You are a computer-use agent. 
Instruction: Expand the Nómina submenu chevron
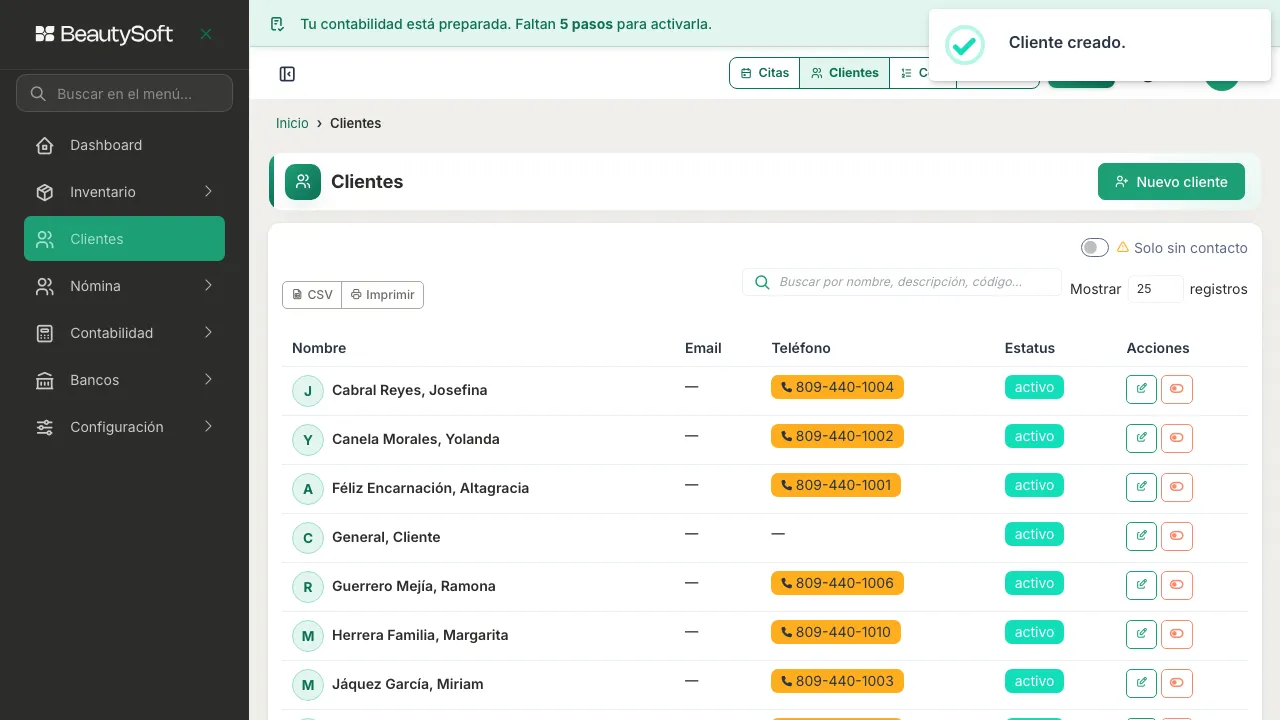[x=208, y=286]
